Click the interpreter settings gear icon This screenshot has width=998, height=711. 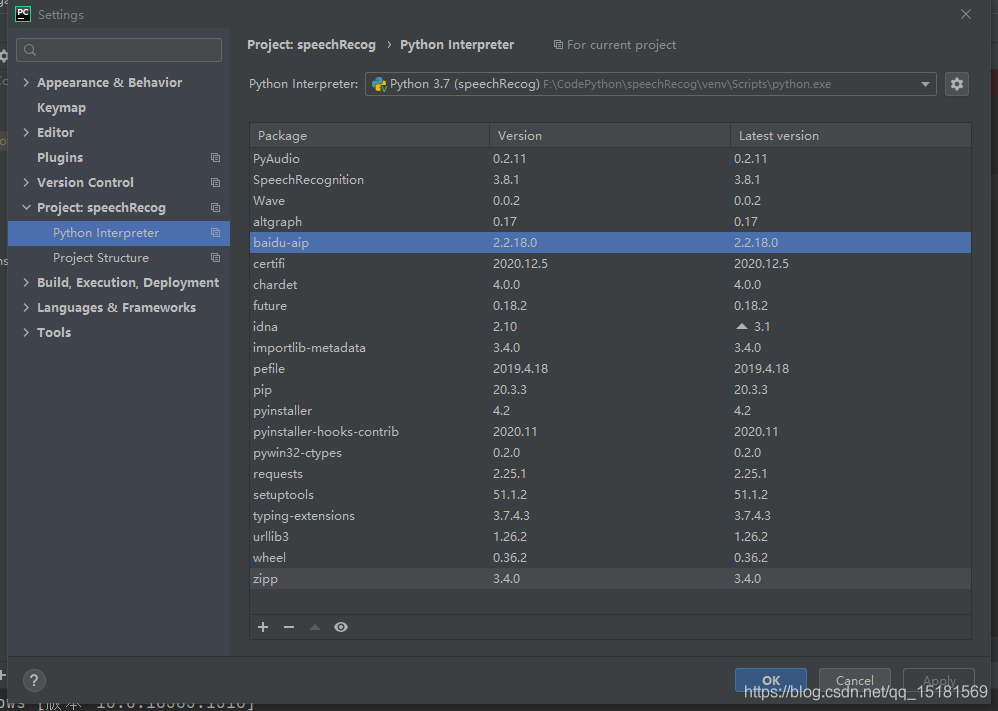[x=957, y=84]
